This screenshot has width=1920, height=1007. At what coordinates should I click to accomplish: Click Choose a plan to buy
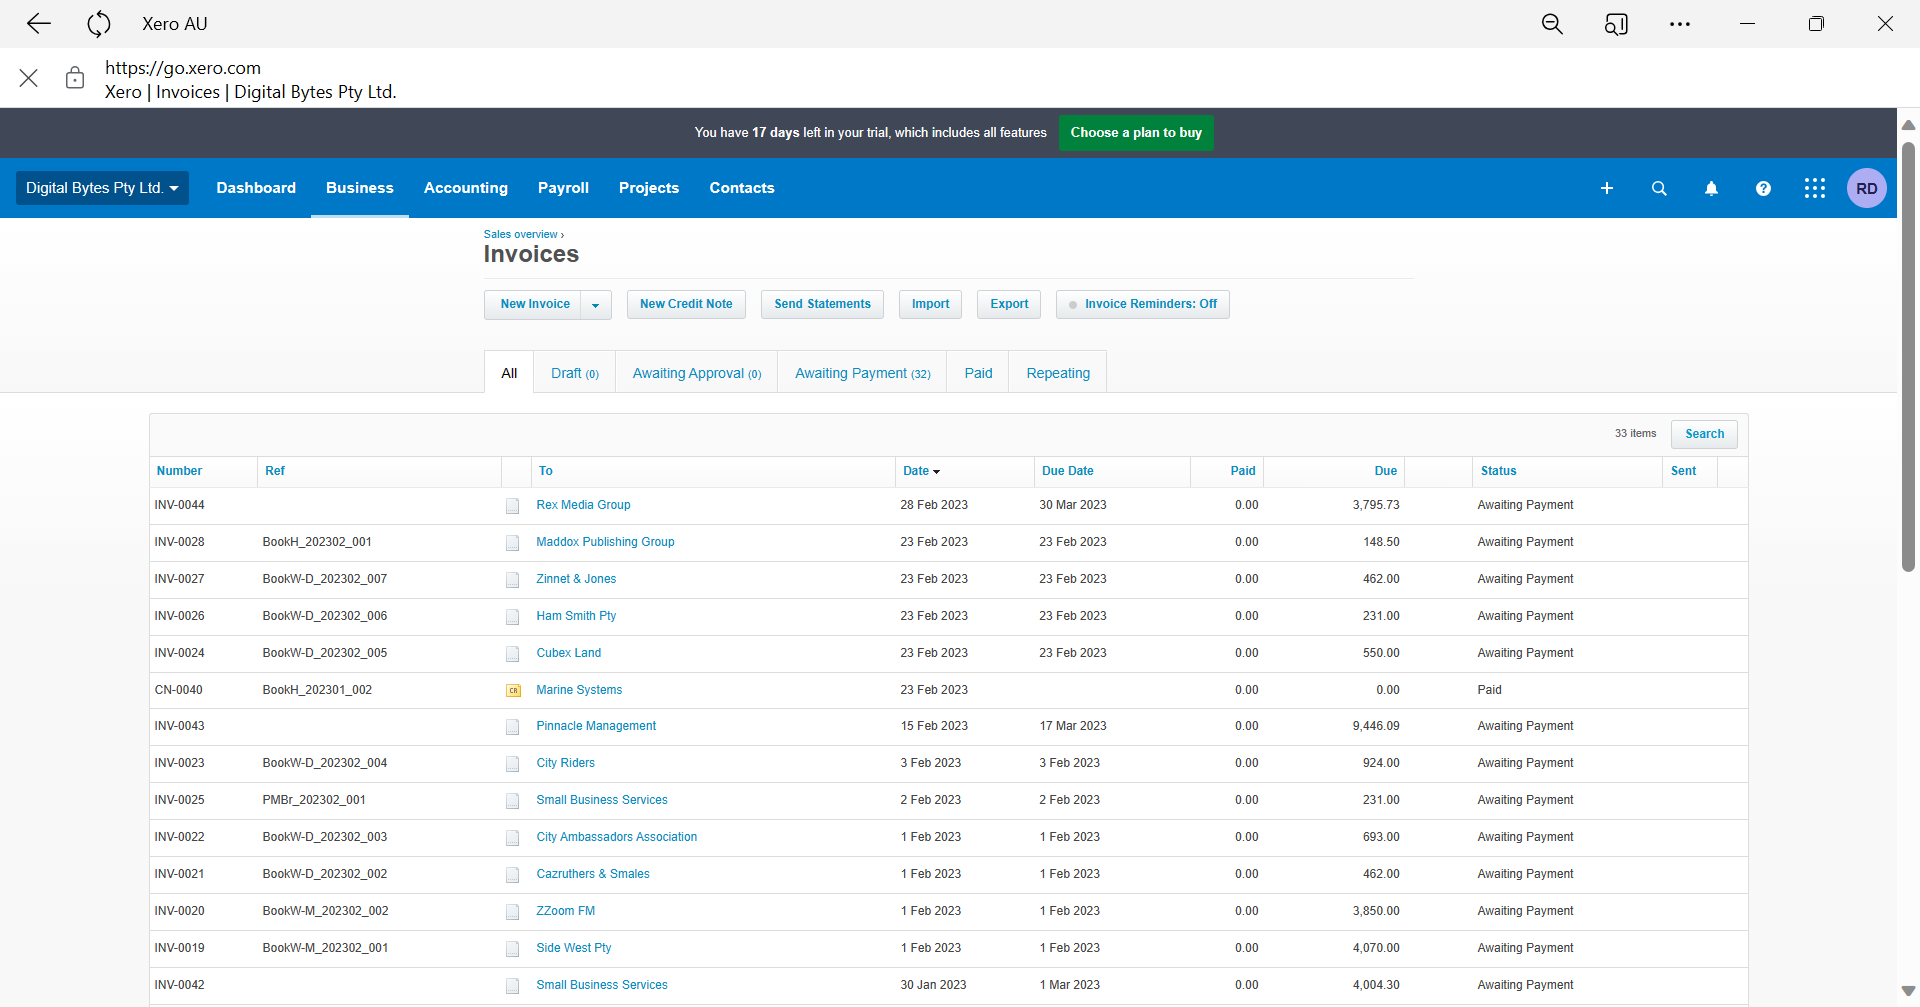click(1136, 133)
